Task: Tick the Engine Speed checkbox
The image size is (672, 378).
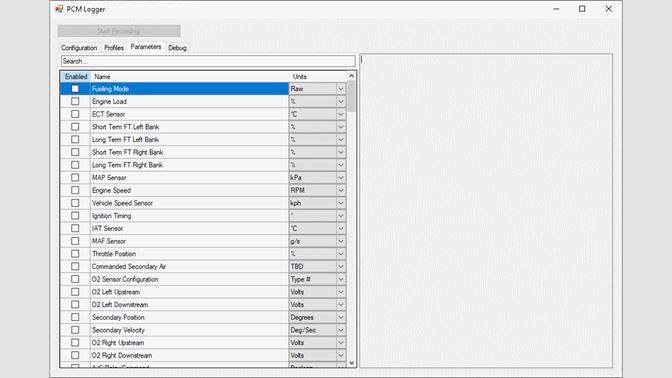Action: 75,190
